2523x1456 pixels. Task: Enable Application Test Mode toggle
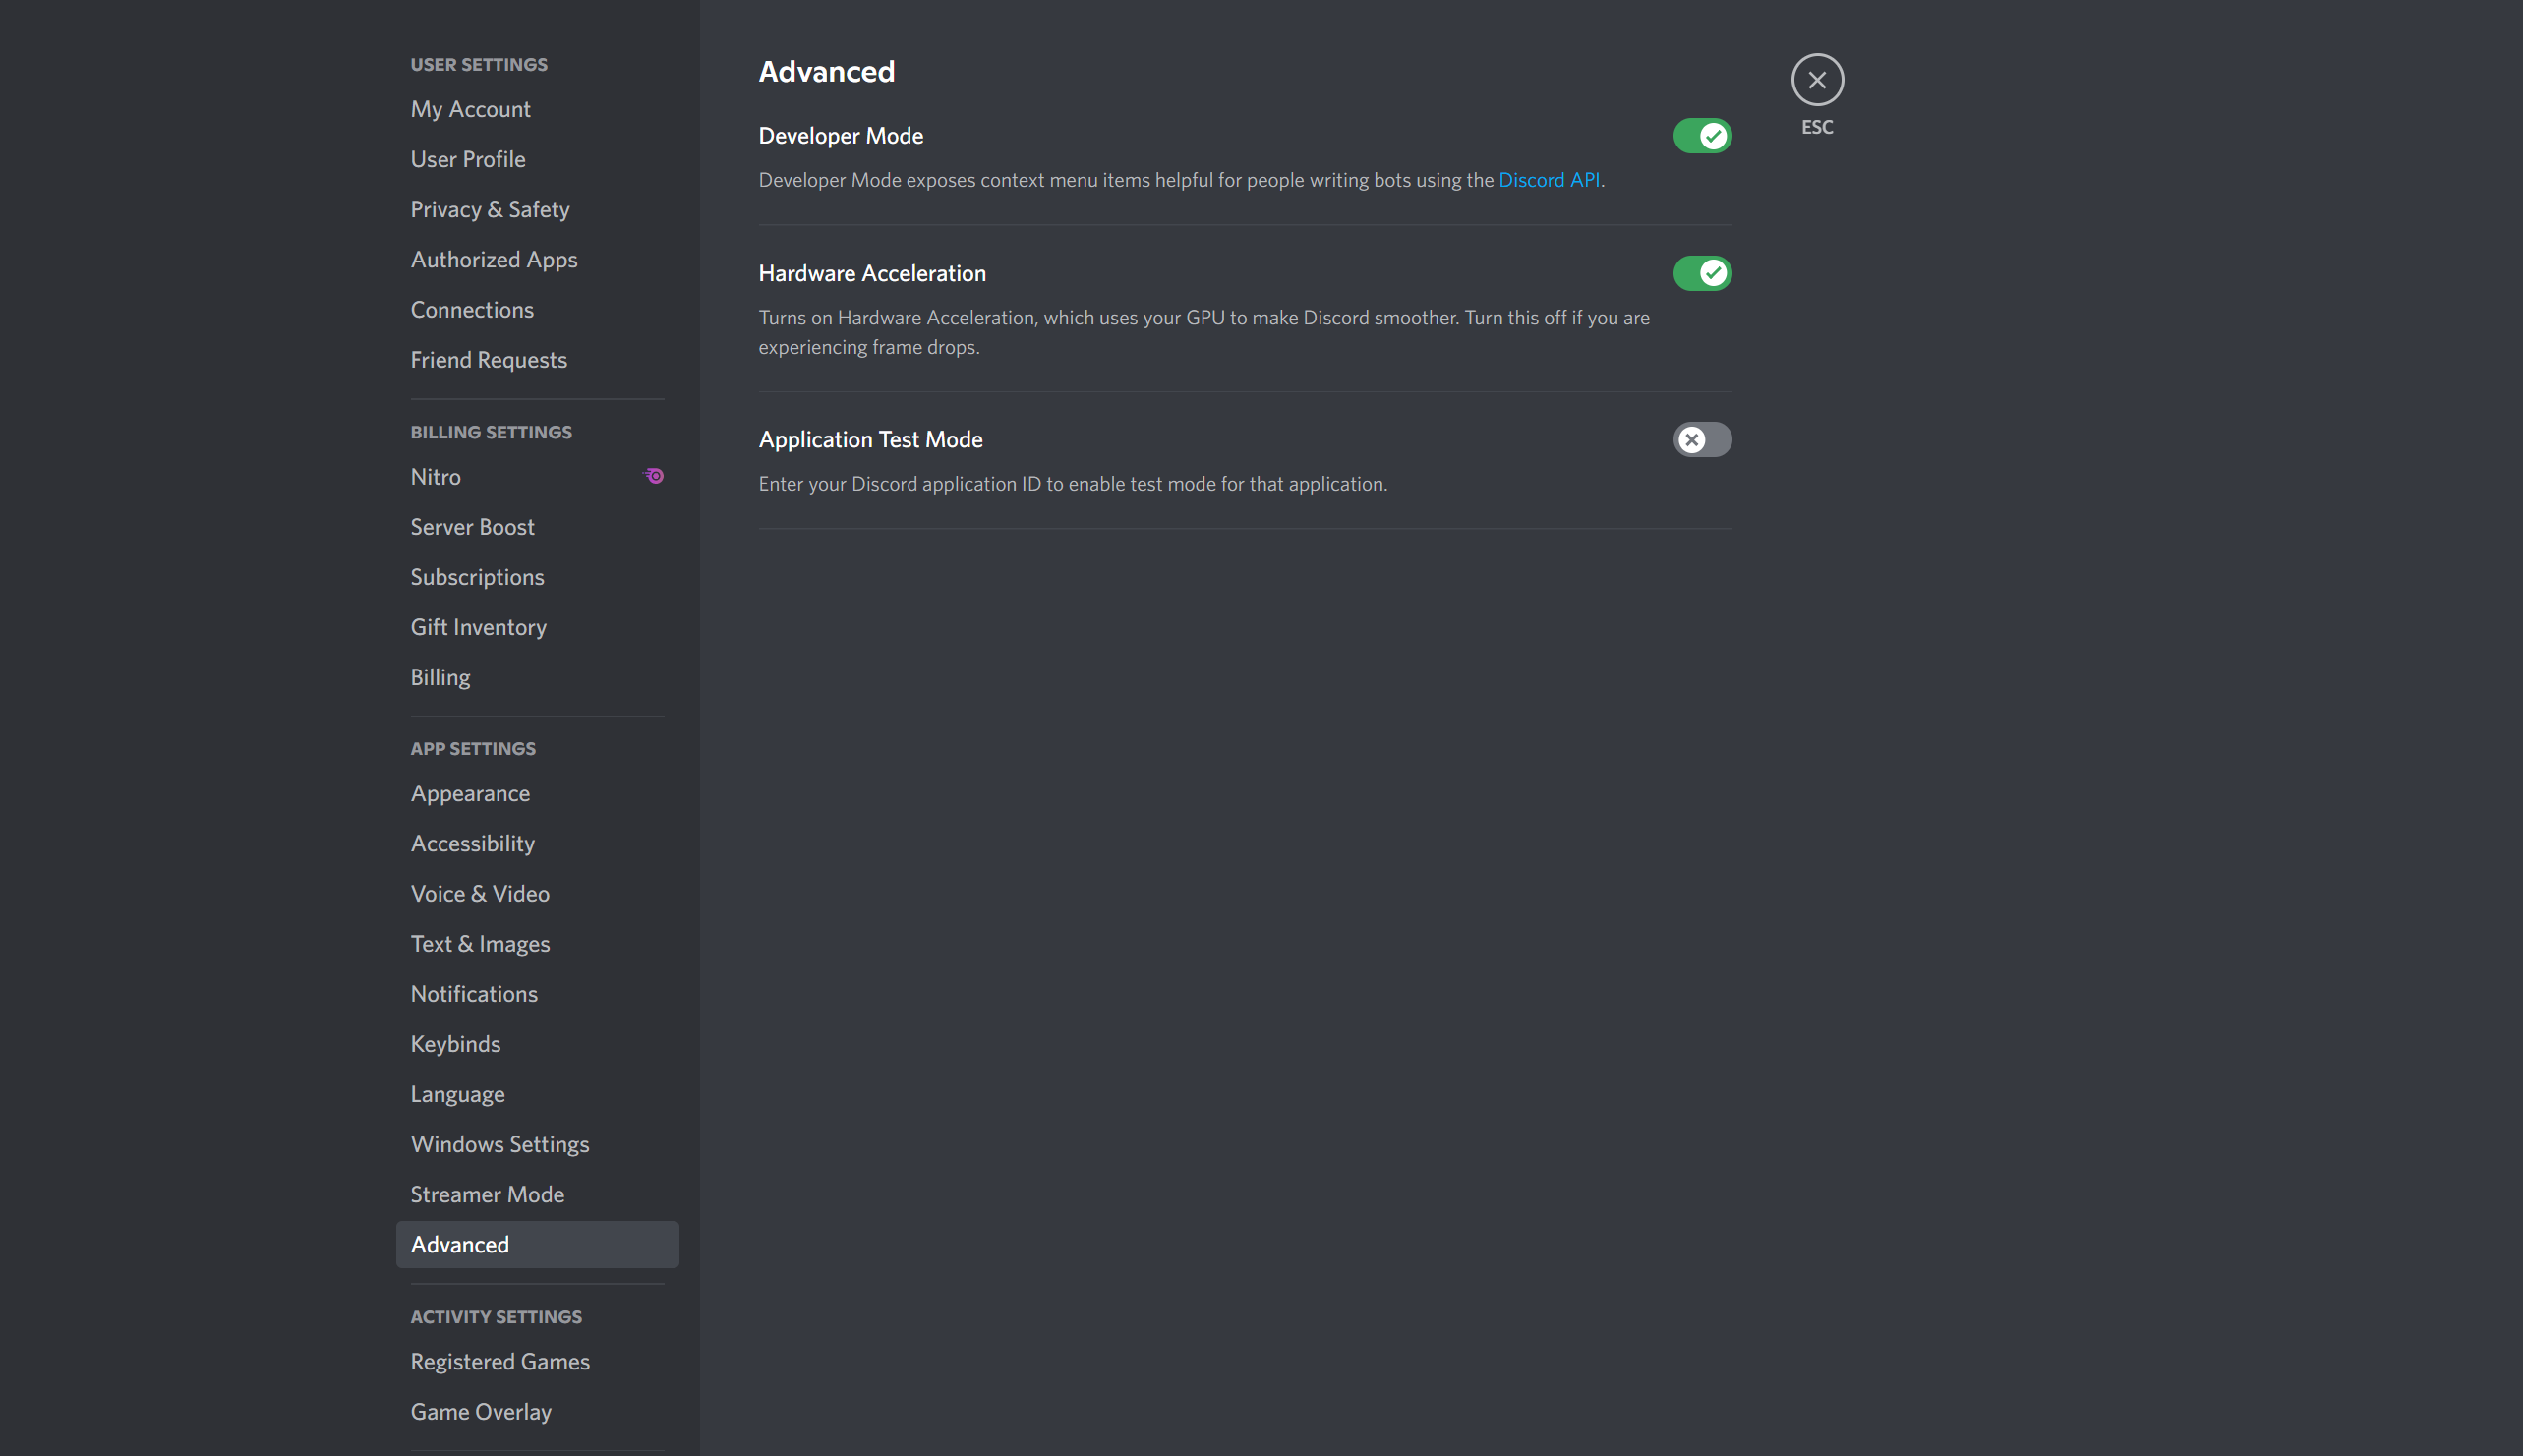click(1701, 440)
